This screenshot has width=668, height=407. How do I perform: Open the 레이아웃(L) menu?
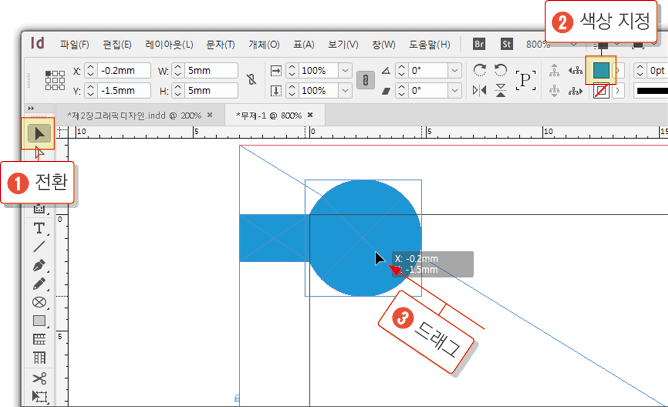coord(169,44)
